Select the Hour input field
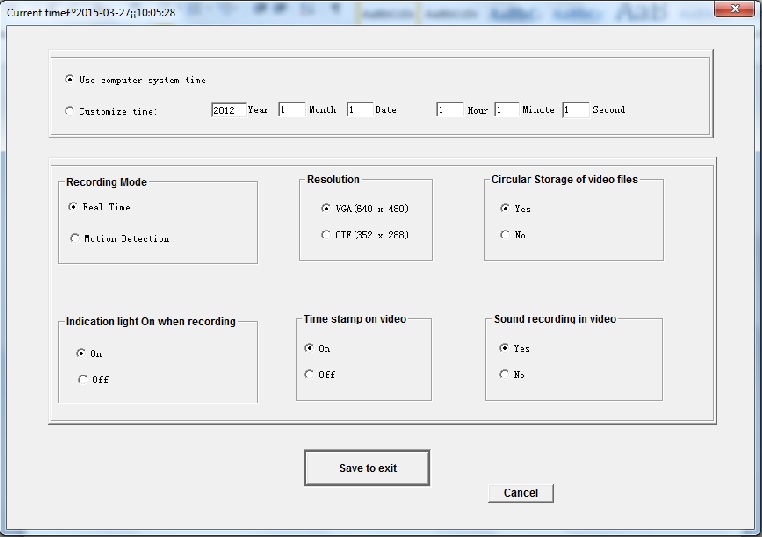 [x=450, y=110]
